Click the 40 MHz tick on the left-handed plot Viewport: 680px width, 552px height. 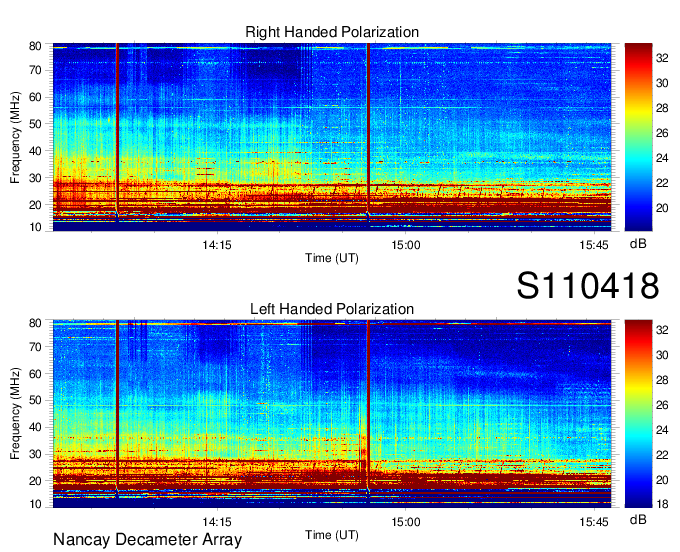pyautogui.click(x=35, y=427)
